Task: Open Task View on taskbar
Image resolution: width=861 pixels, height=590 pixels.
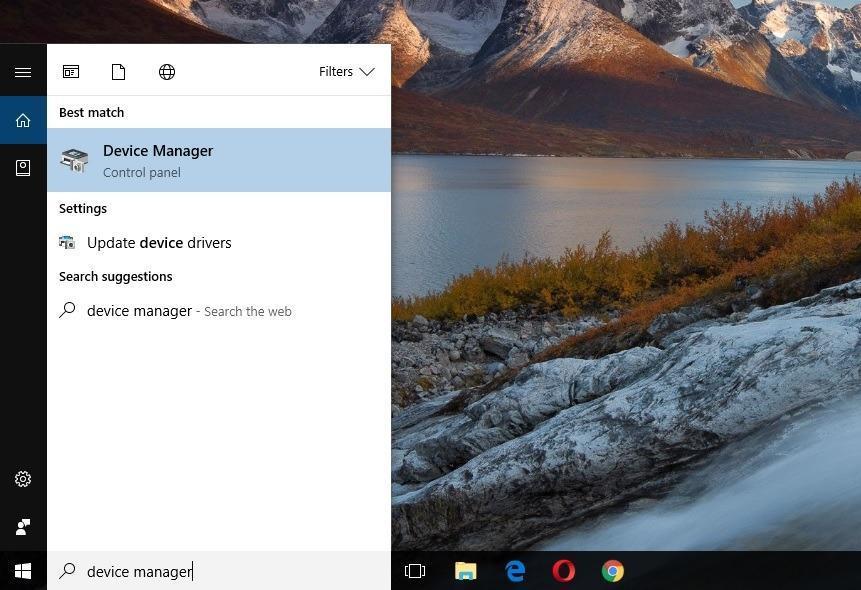Action: pyautogui.click(x=415, y=571)
